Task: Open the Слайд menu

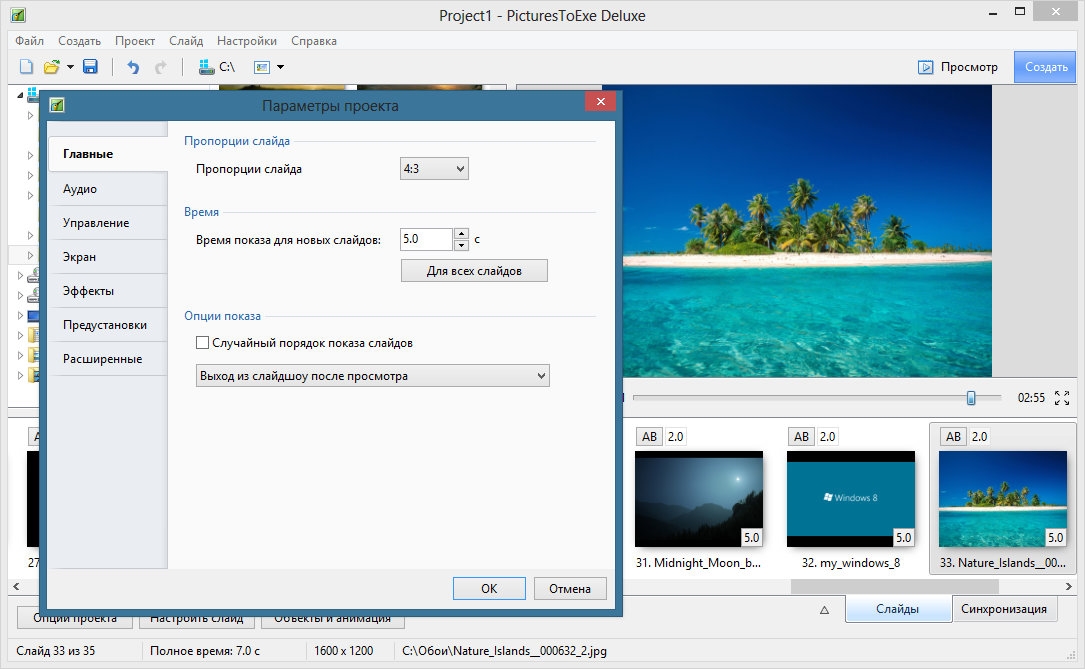Action: [186, 41]
